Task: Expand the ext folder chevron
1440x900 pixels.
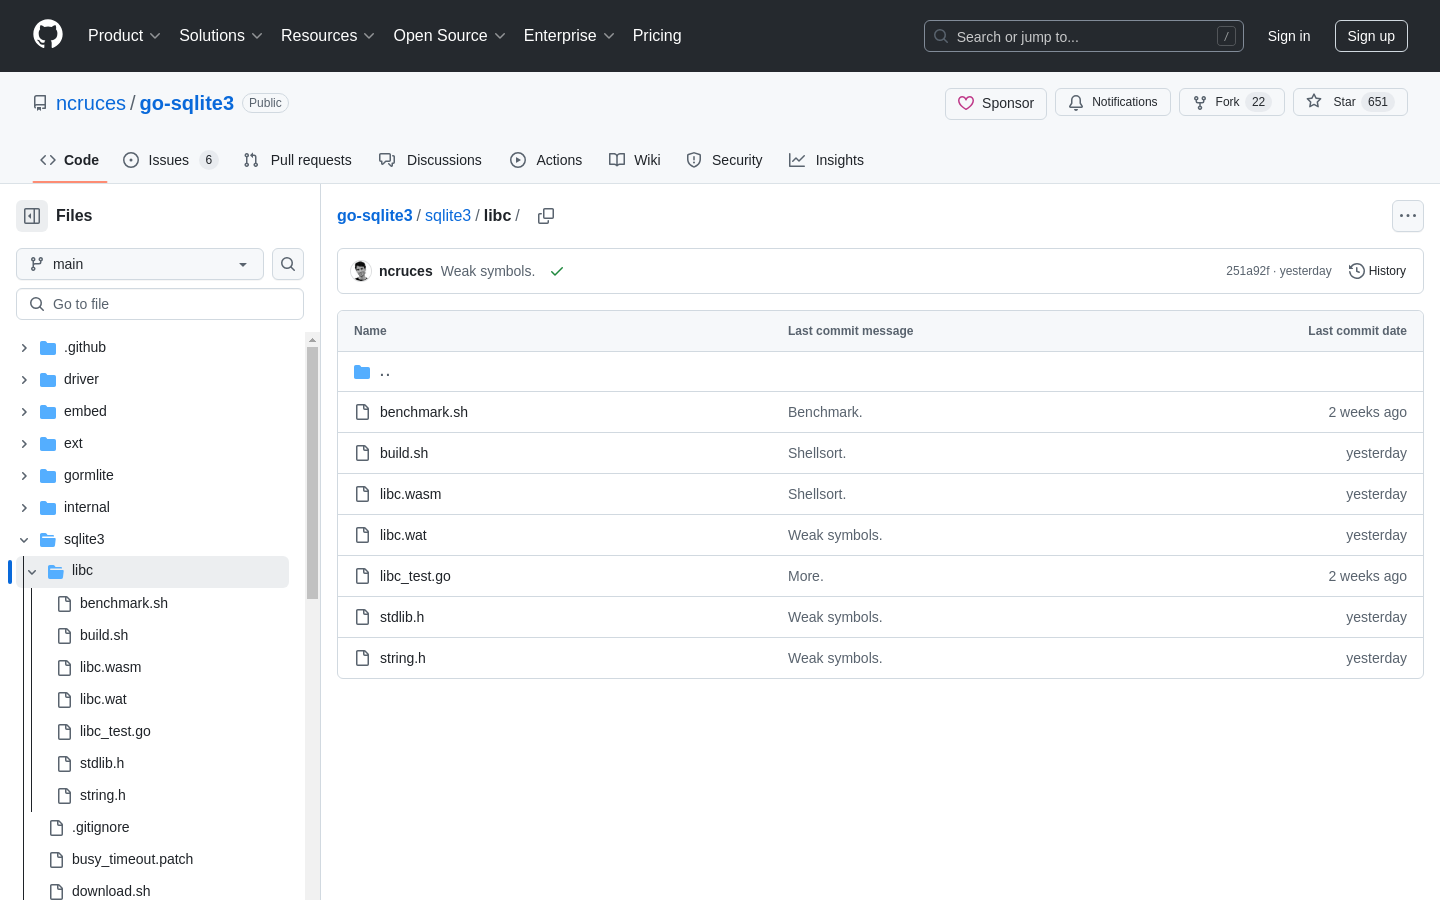Action: [24, 444]
